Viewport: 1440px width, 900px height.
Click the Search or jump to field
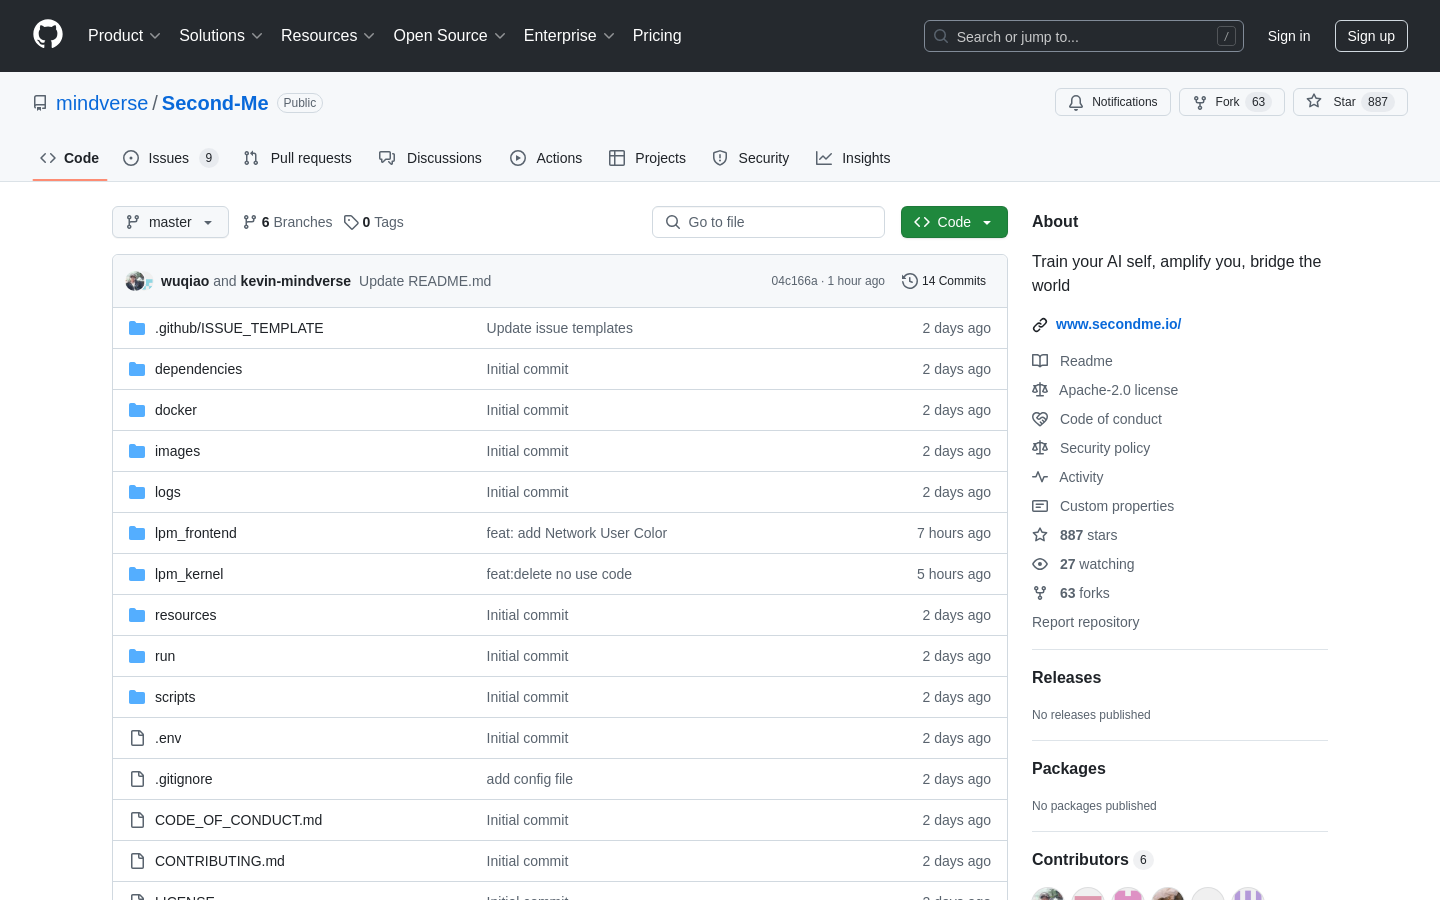[1084, 36]
